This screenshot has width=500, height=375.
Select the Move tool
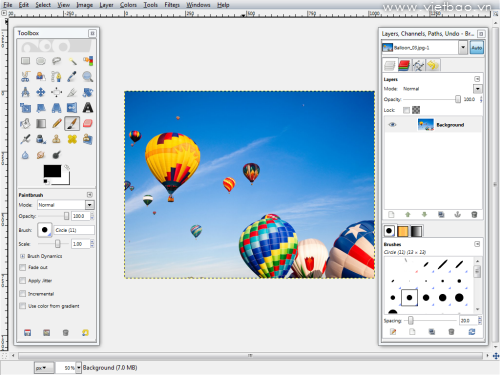tap(41, 92)
